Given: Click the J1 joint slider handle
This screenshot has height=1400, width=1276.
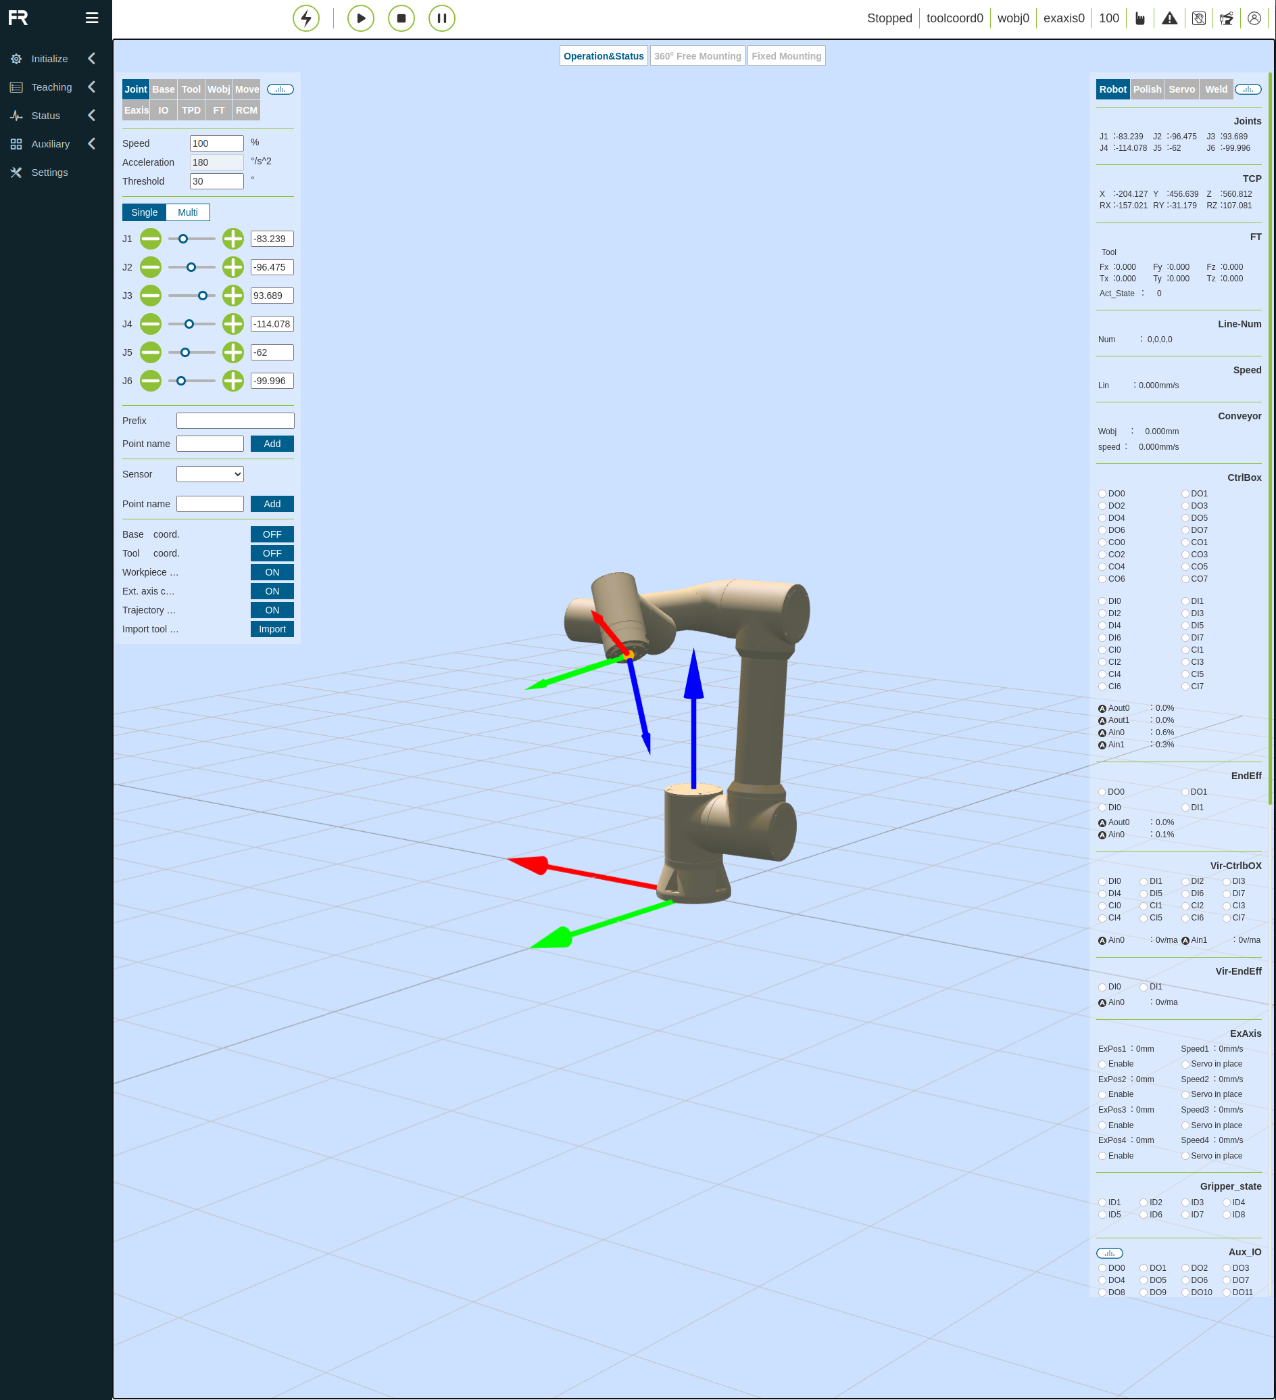Looking at the screenshot, I should coord(183,239).
